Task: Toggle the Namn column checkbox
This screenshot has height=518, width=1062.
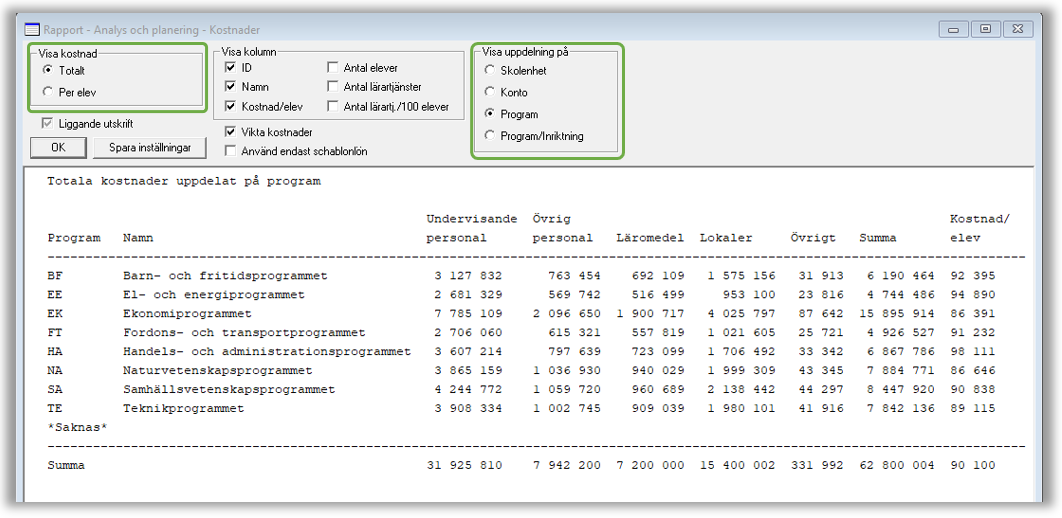Action: coord(230,87)
